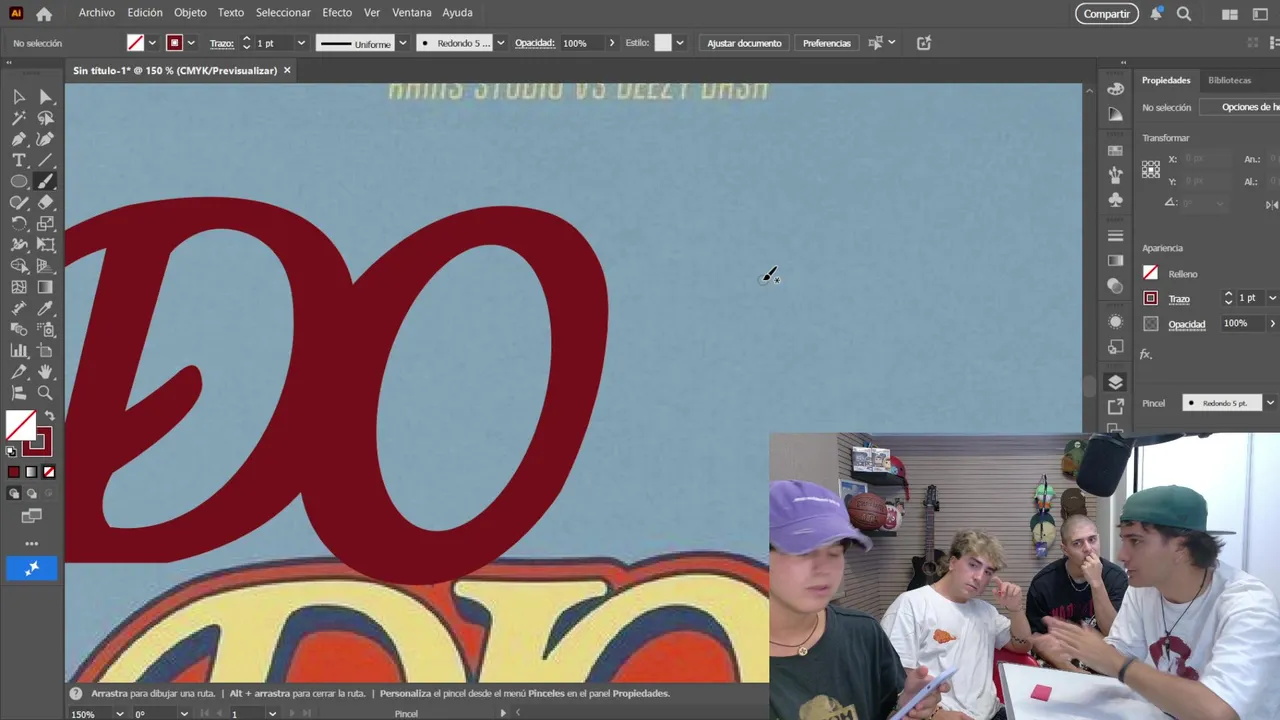Change screen mode button in toolbar
This screenshot has height=720, width=1280.
click(x=32, y=516)
